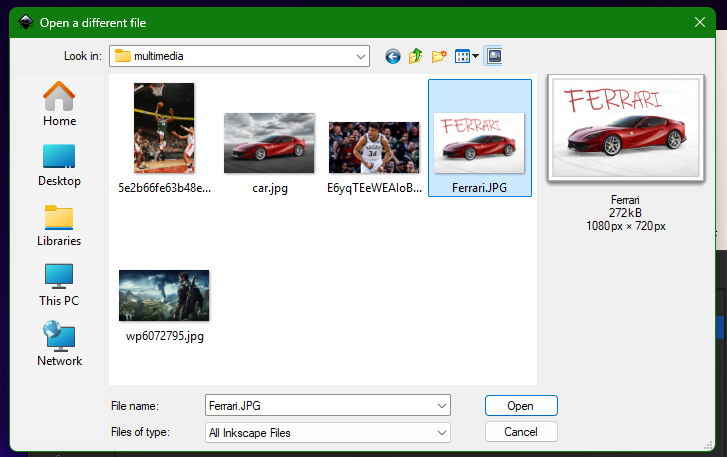Go to Desktop in the sidebar

click(59, 165)
